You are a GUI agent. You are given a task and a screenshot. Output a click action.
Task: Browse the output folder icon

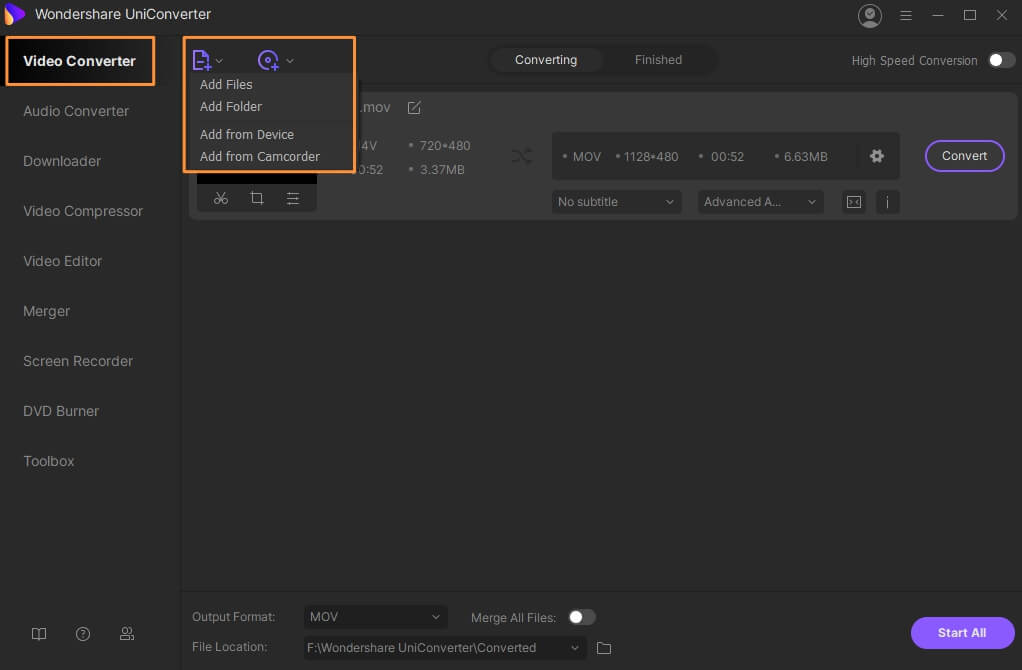click(x=604, y=648)
